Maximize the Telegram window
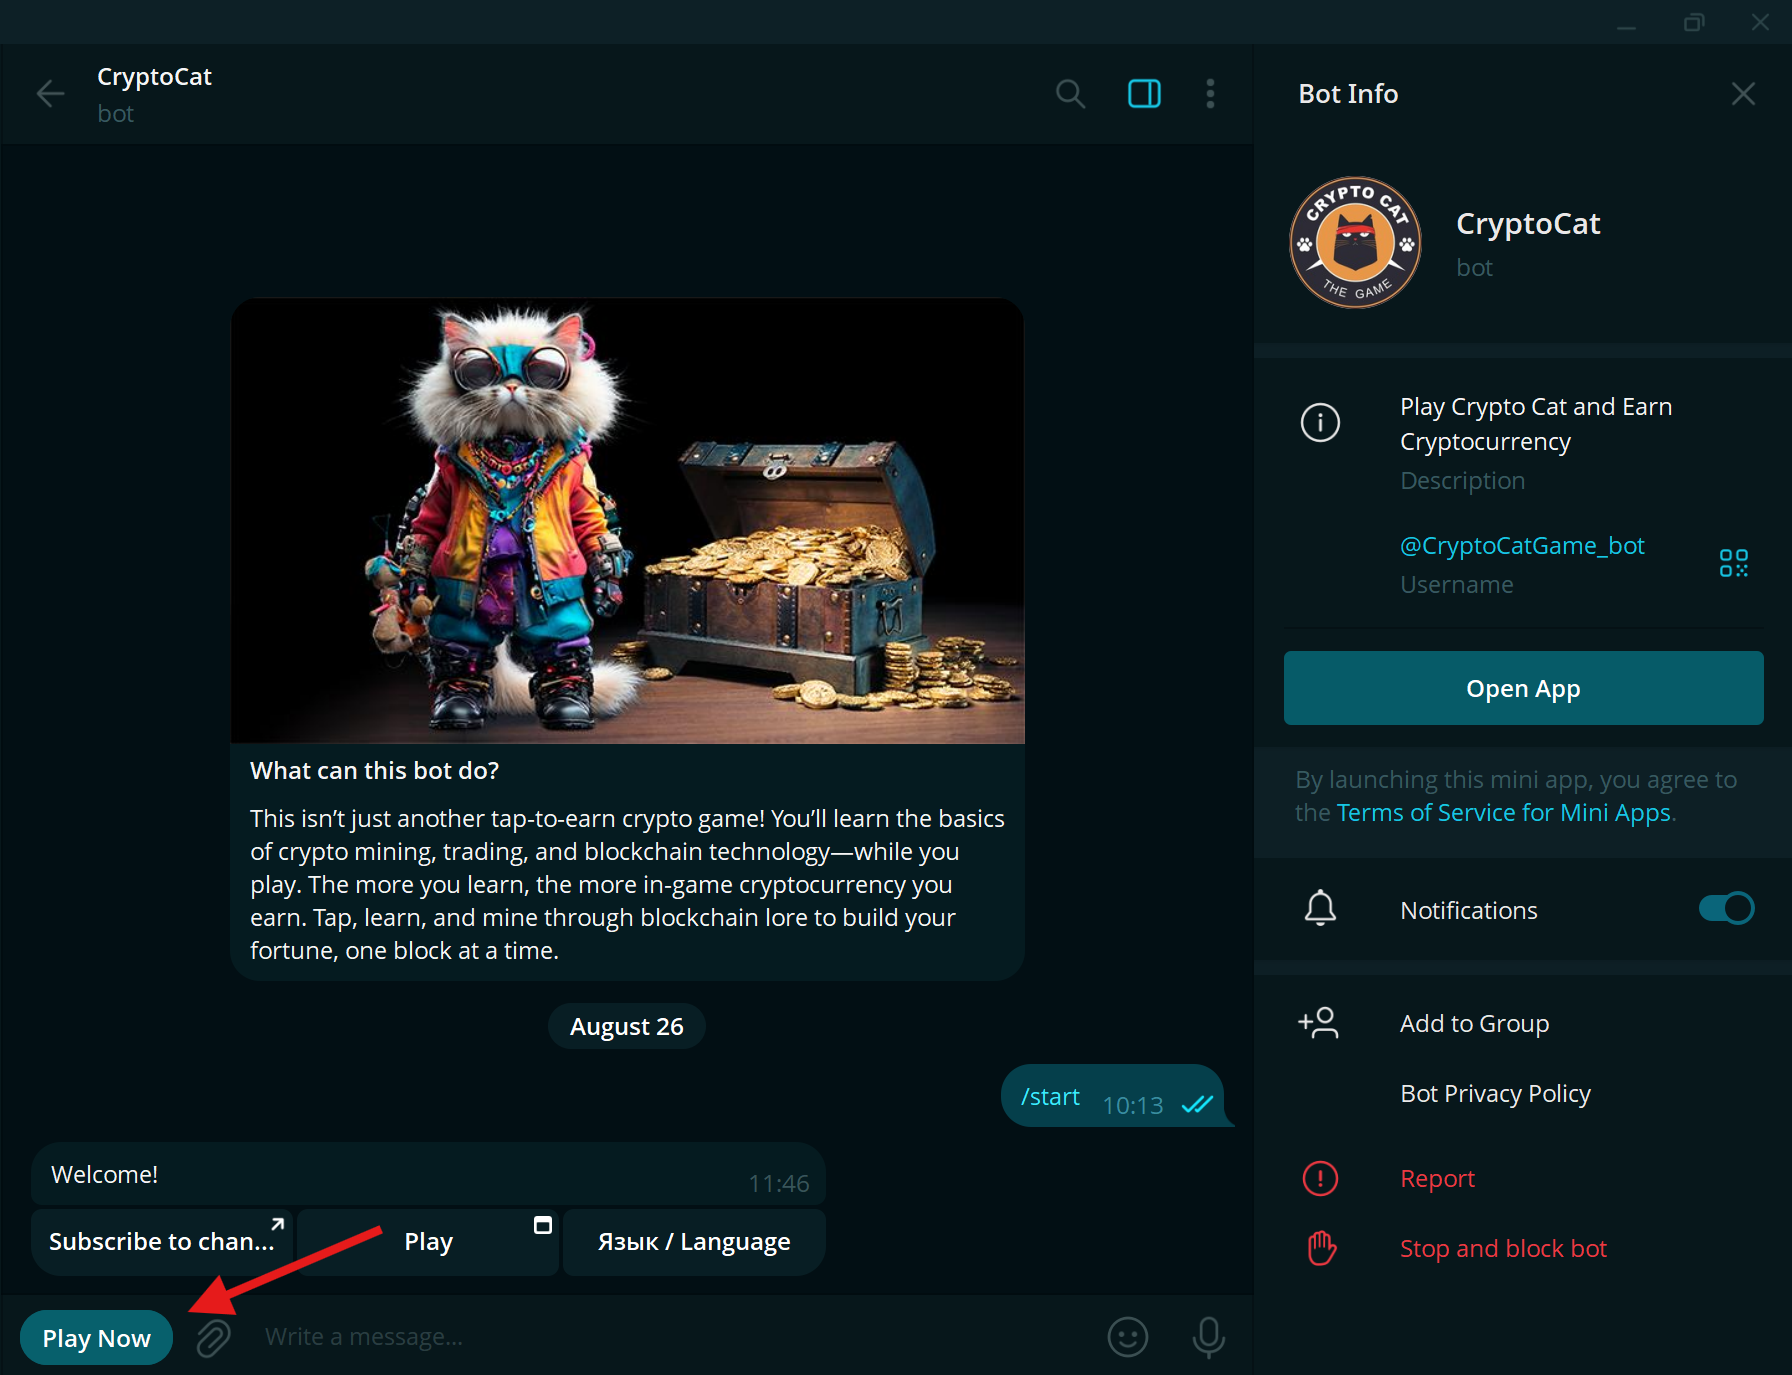Viewport: 1792px width, 1375px height. tap(1693, 22)
